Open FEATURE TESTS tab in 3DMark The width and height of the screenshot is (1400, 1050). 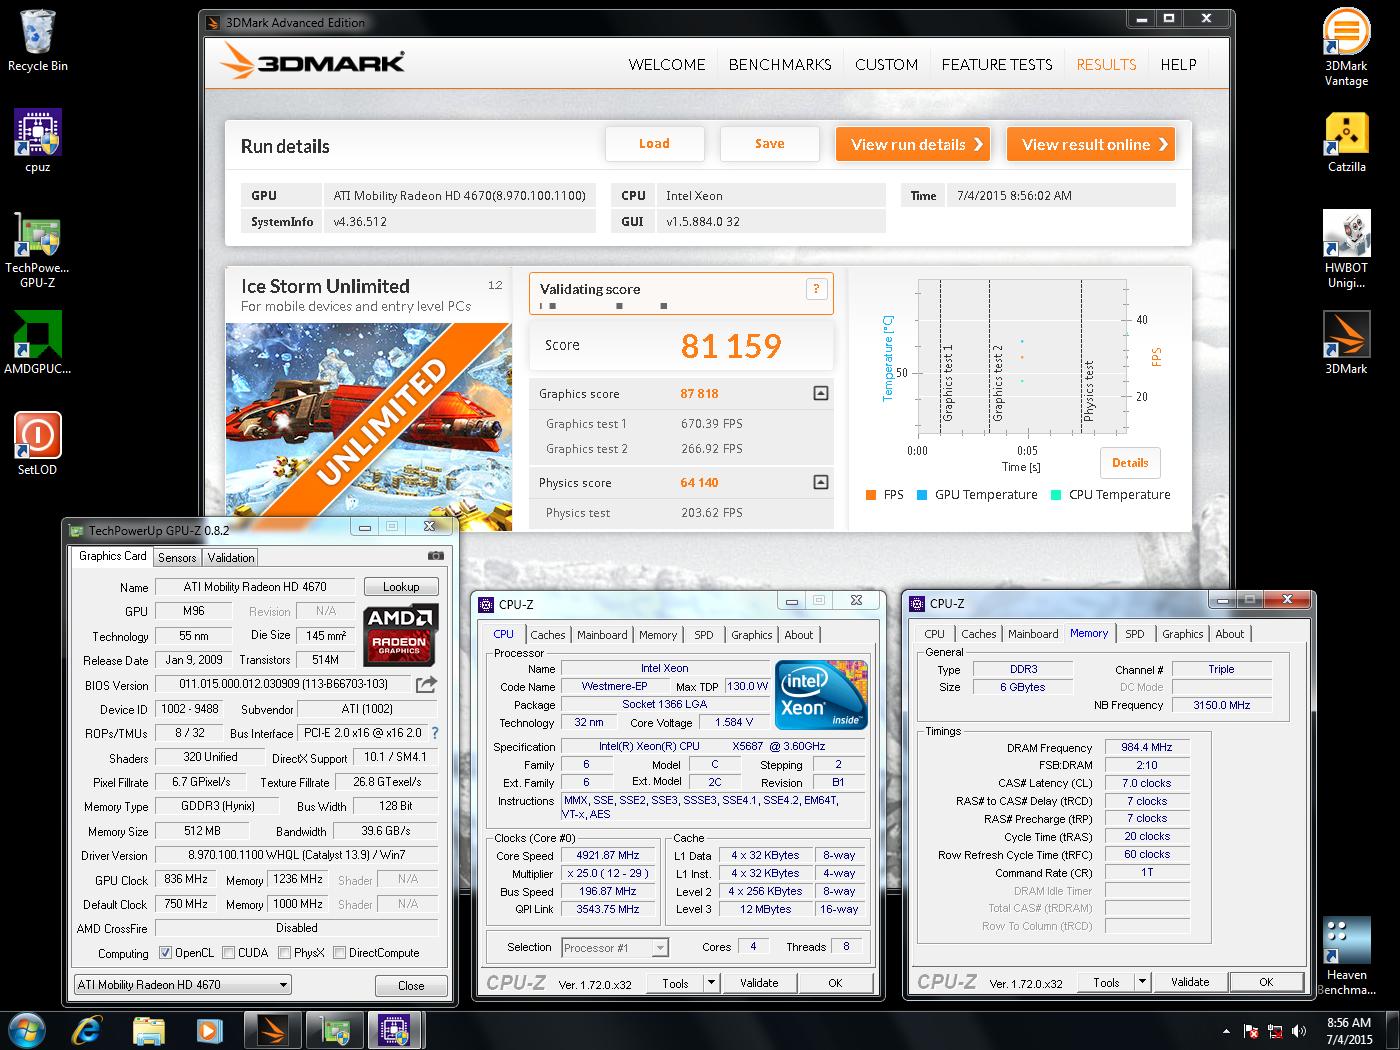point(997,64)
